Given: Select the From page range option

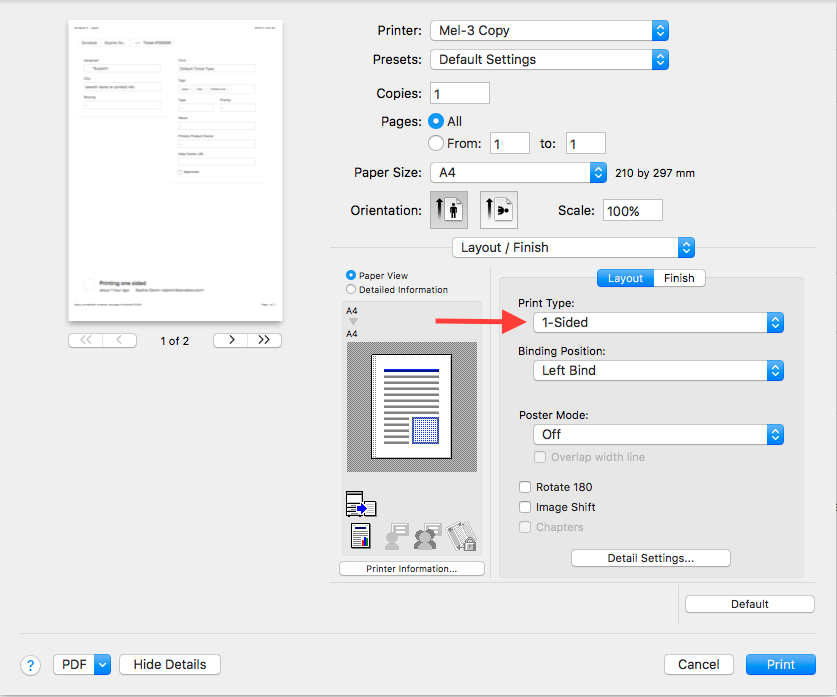Looking at the screenshot, I should [436, 143].
